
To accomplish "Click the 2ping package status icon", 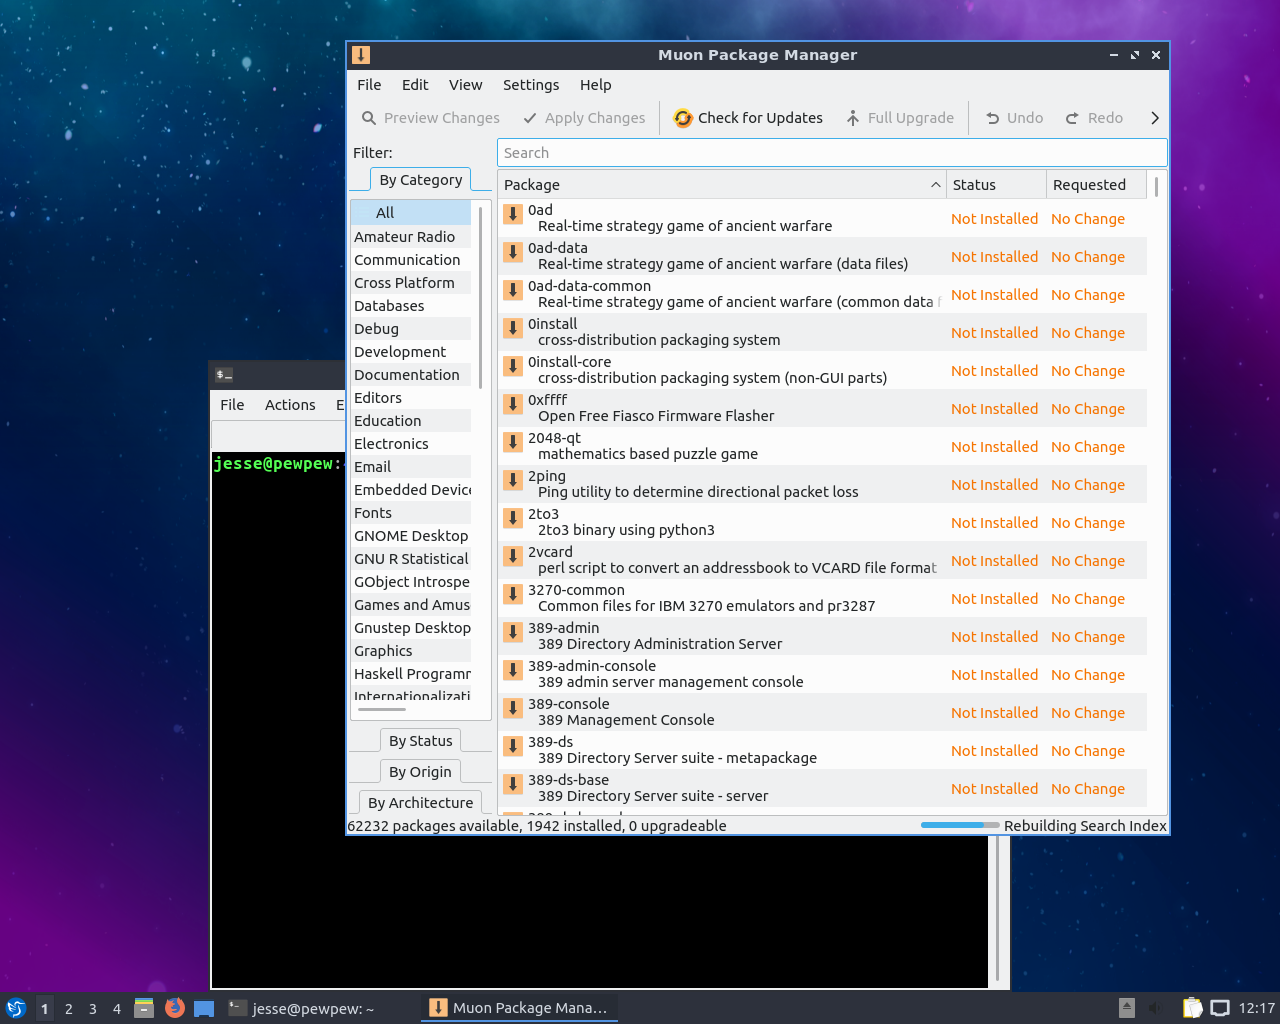I will [513, 479].
